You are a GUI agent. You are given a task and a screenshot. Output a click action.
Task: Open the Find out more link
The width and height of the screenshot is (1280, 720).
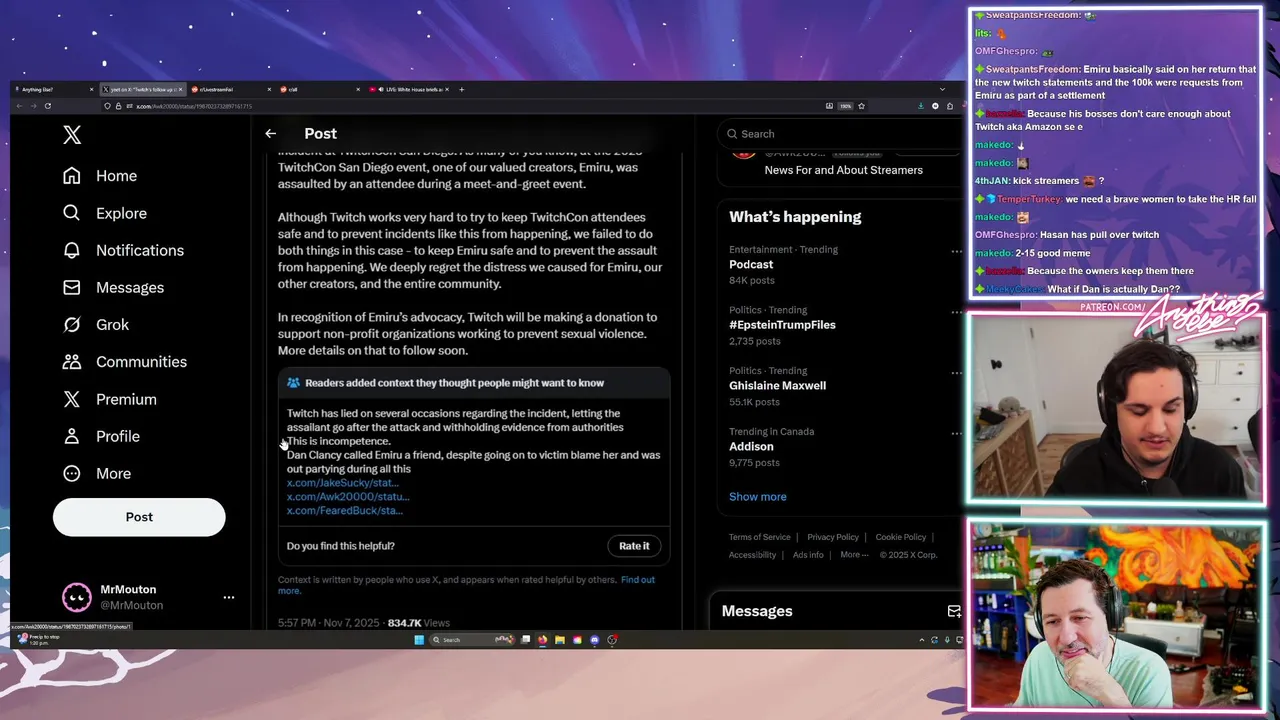(638, 580)
